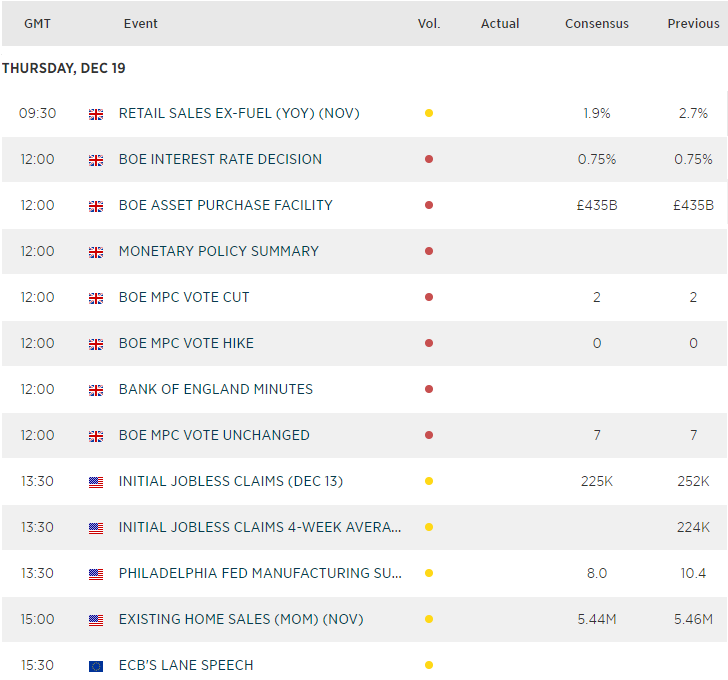Click US flag beside Existing Home Sales

click(96, 620)
